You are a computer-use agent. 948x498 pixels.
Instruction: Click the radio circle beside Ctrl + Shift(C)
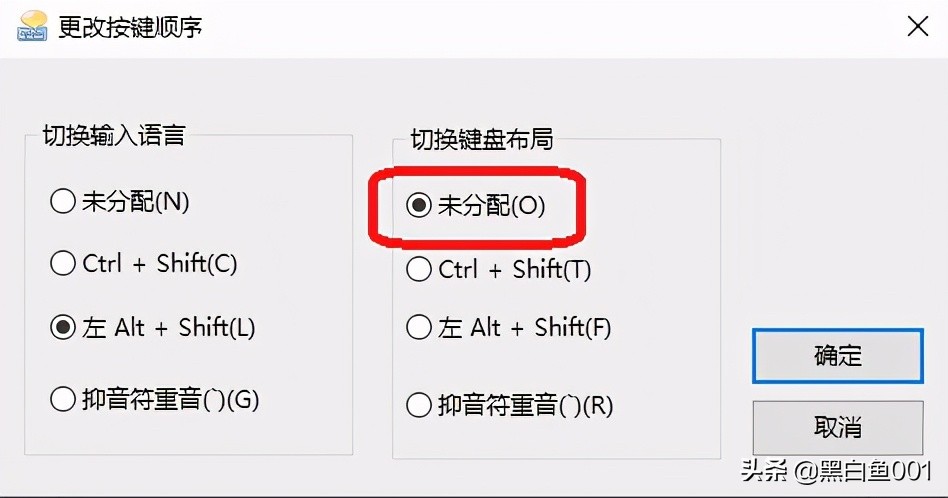[63, 264]
